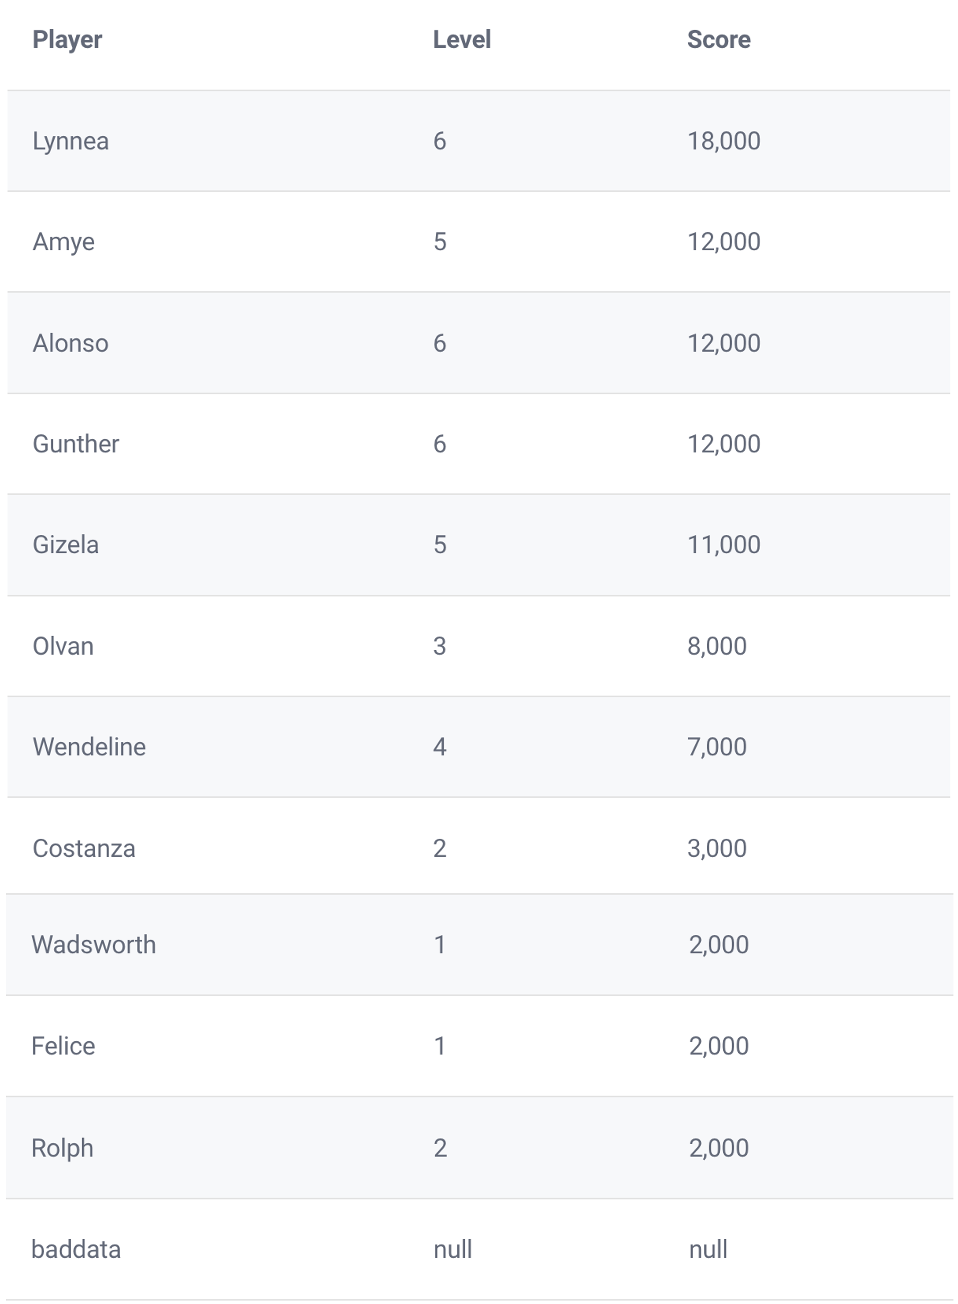Viewport: 958px width, 1304px height.
Task: Click the null Score cell for baddata
Action: (708, 1249)
